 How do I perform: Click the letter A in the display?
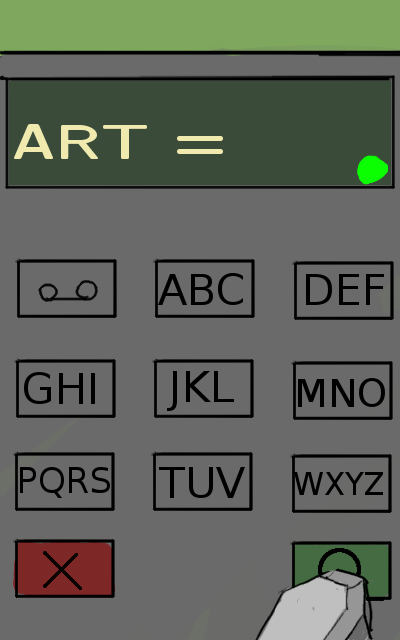coord(34,142)
